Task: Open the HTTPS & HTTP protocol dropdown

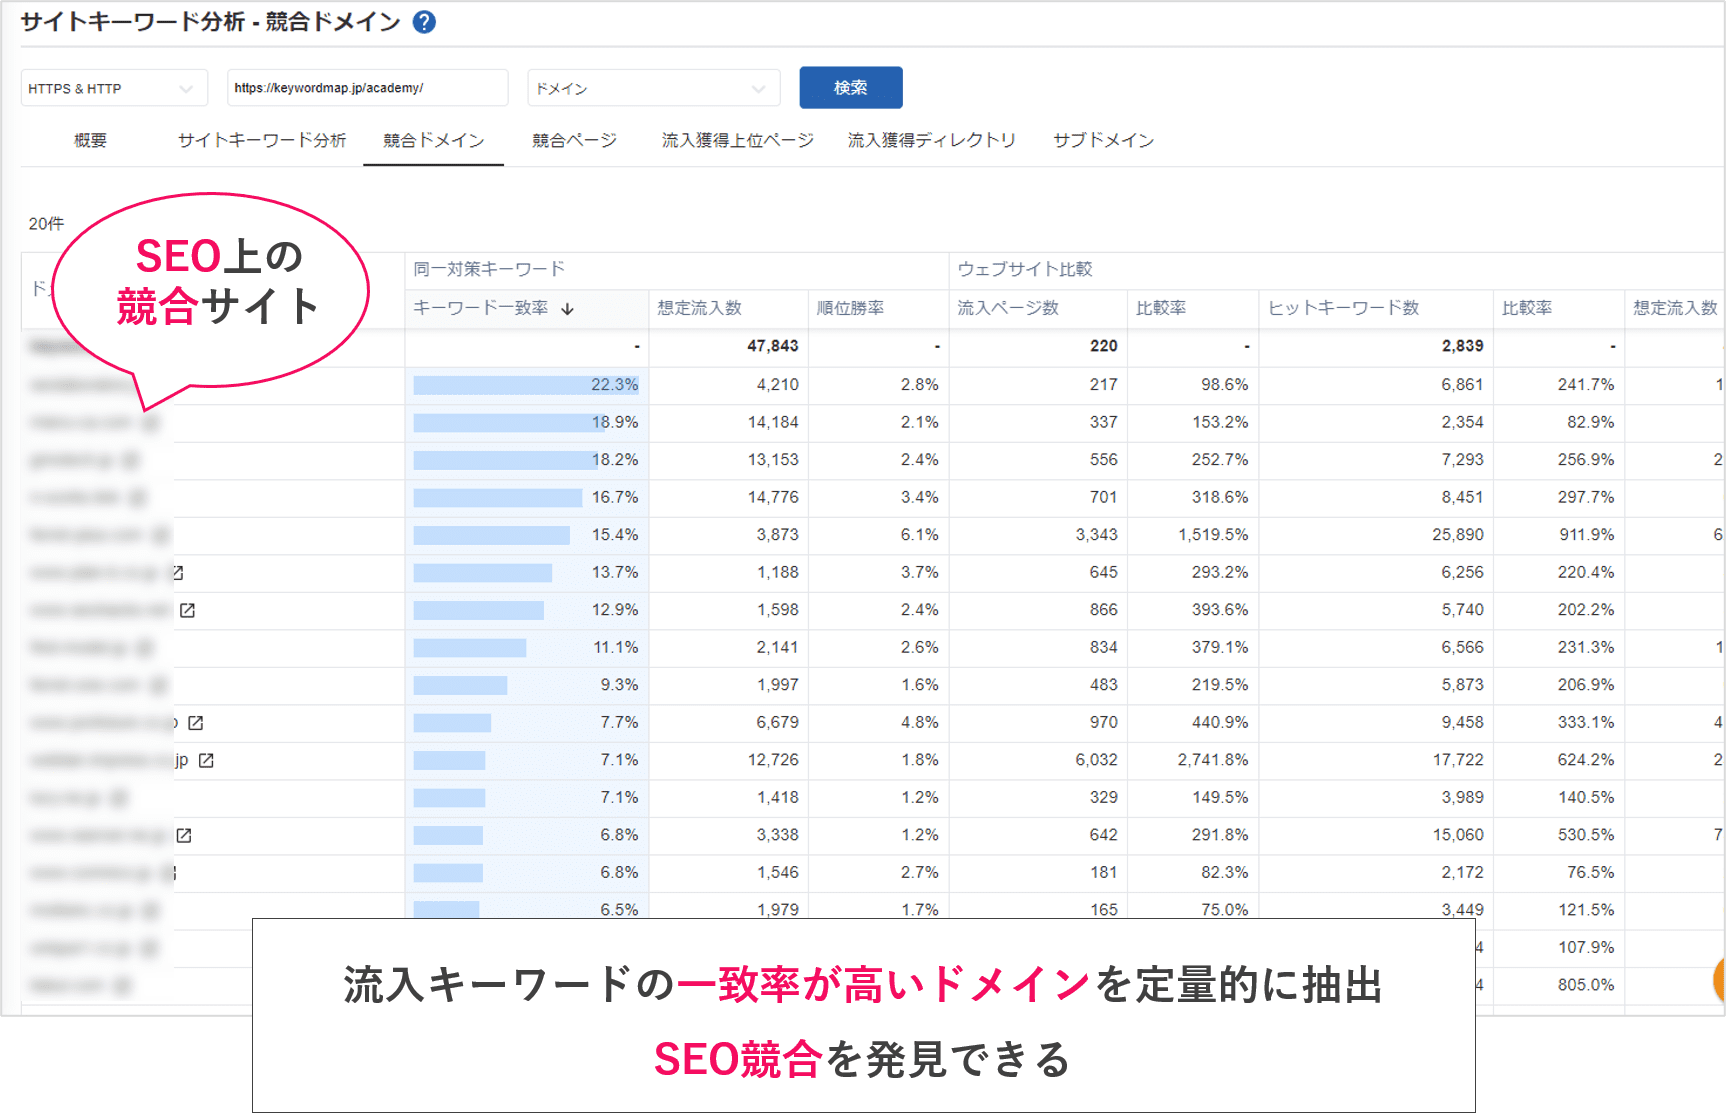Action: tap(113, 87)
